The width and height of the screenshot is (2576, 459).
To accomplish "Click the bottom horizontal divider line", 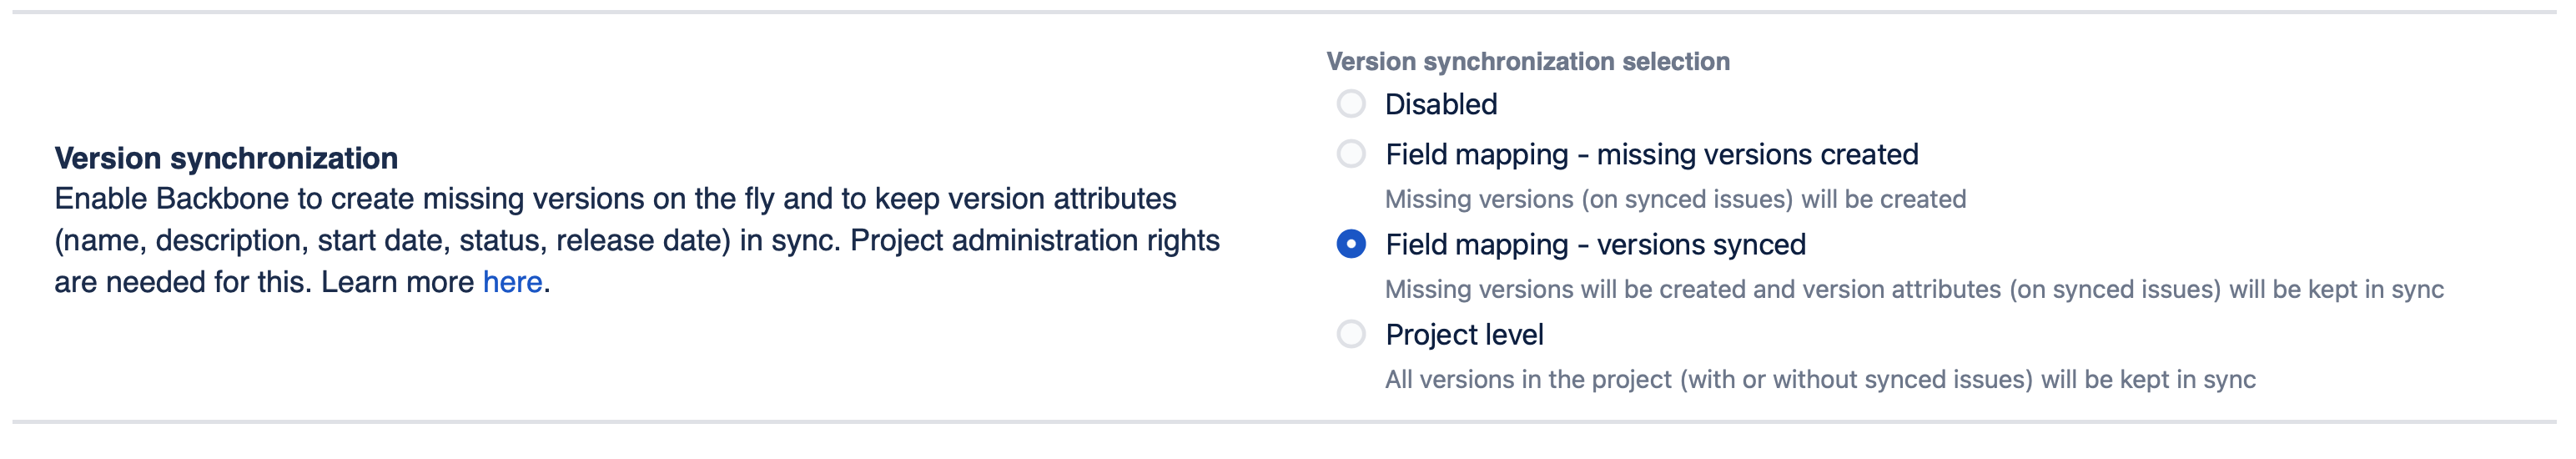I will tap(1284, 422).
